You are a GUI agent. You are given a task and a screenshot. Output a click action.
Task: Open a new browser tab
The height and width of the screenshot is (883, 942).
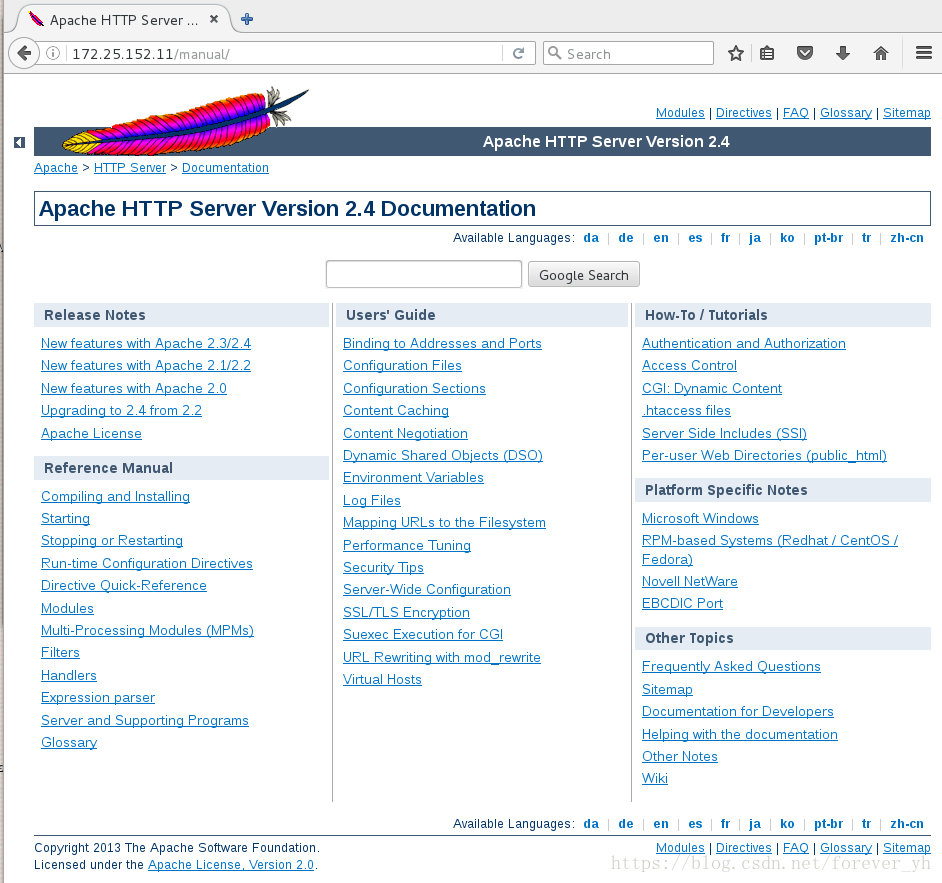coord(246,17)
